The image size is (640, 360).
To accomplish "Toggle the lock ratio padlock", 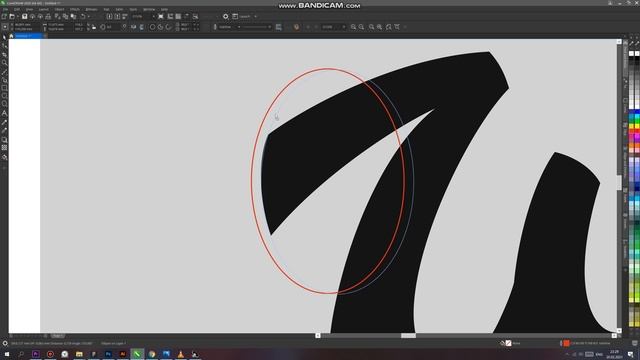I will click(x=94, y=27).
